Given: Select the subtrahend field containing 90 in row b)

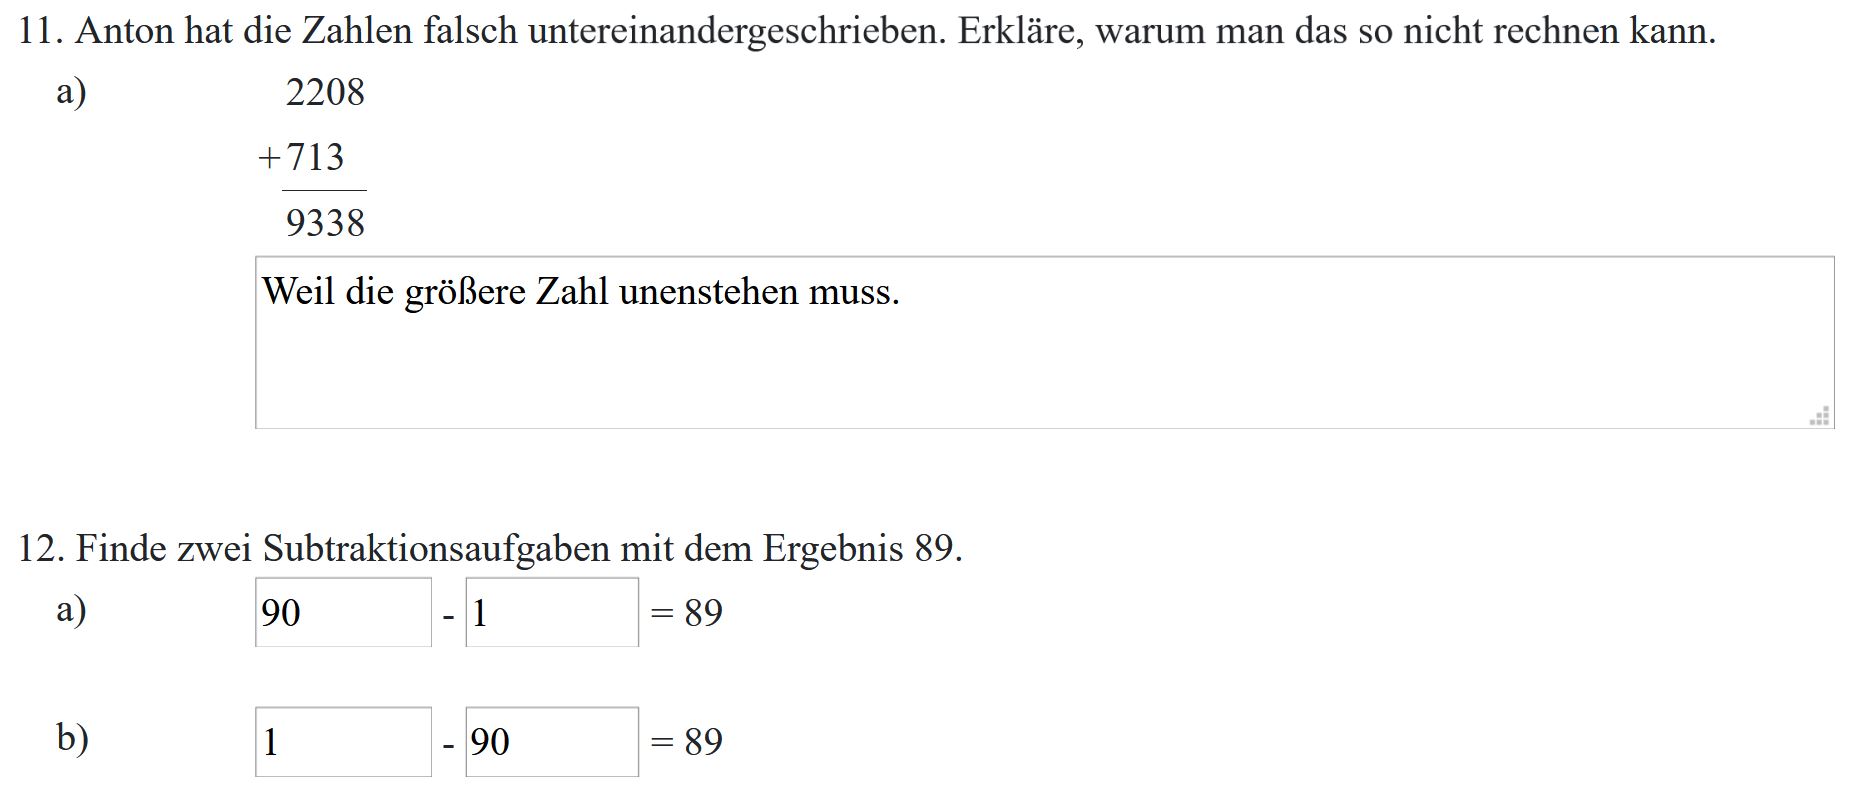Looking at the screenshot, I should [552, 742].
